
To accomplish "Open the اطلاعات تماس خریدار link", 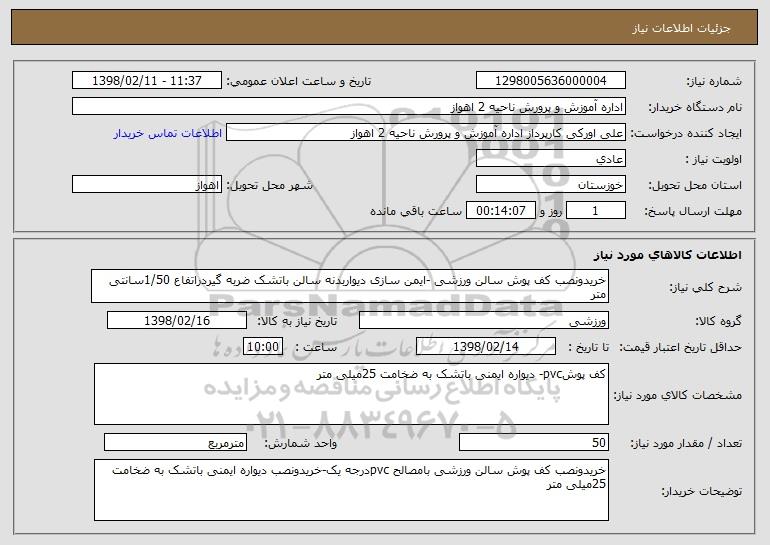I will tap(168, 133).
